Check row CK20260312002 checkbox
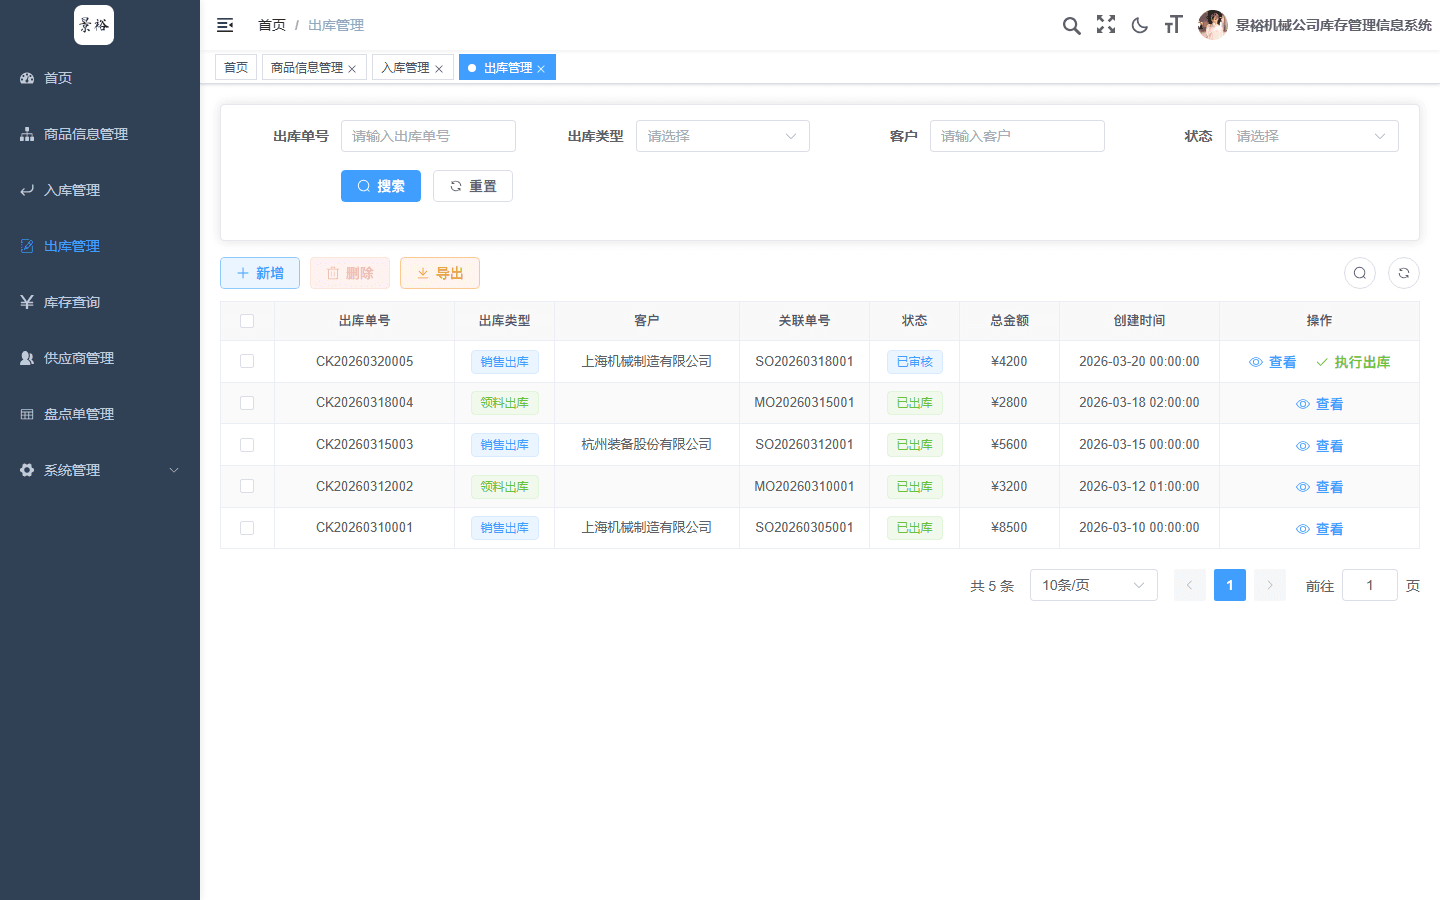Screen dimensions: 1440x900 coord(247,486)
